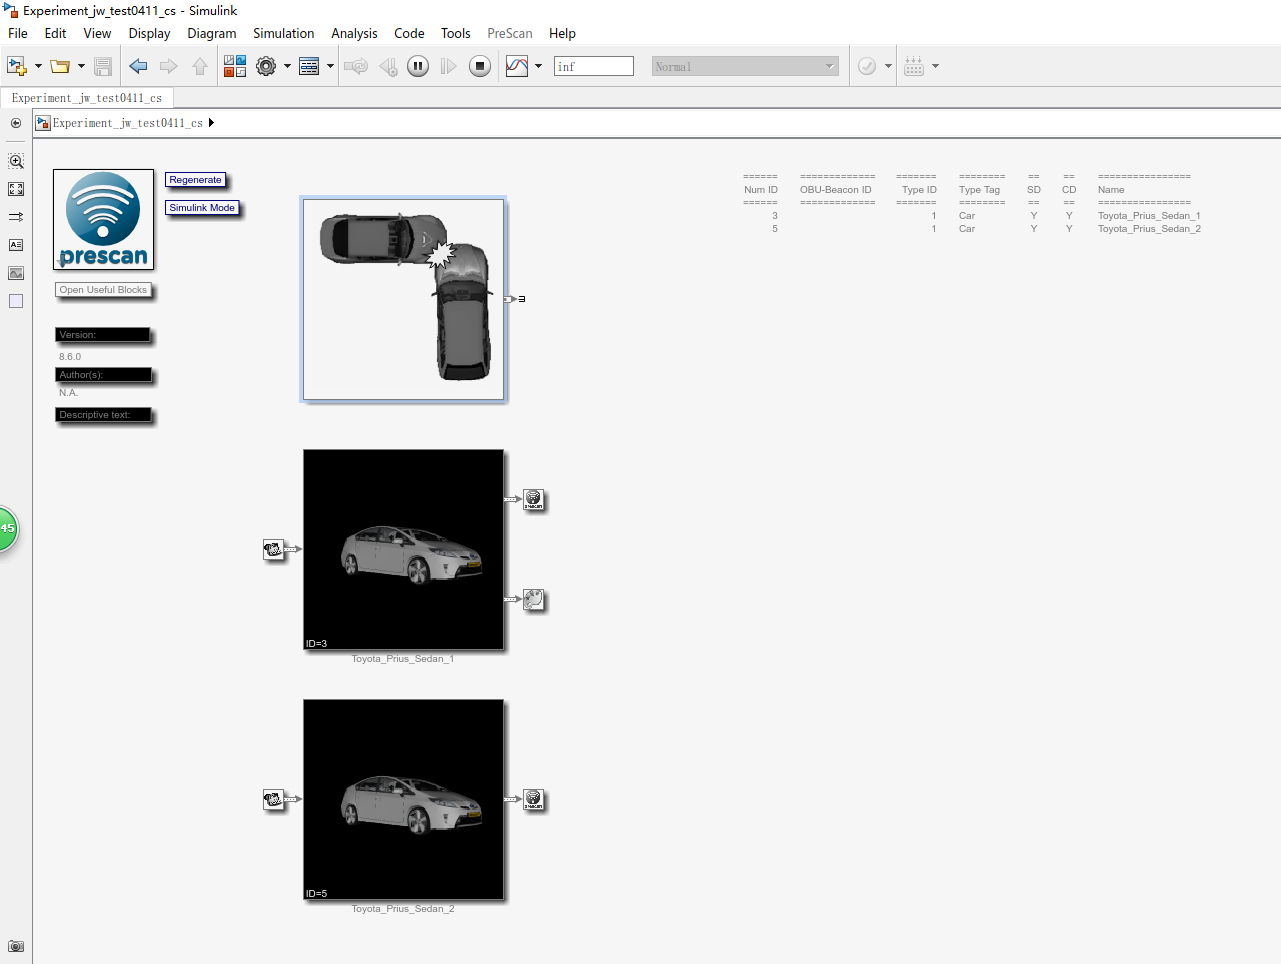Screen dimensions: 1281x964
Task: Open the Diagram menu
Action: point(212,33)
